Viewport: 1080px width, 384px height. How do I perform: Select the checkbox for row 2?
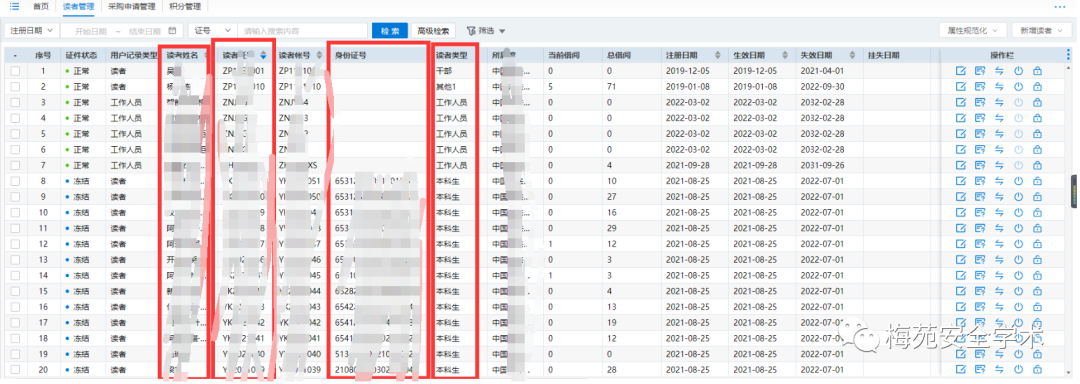(x=15, y=87)
